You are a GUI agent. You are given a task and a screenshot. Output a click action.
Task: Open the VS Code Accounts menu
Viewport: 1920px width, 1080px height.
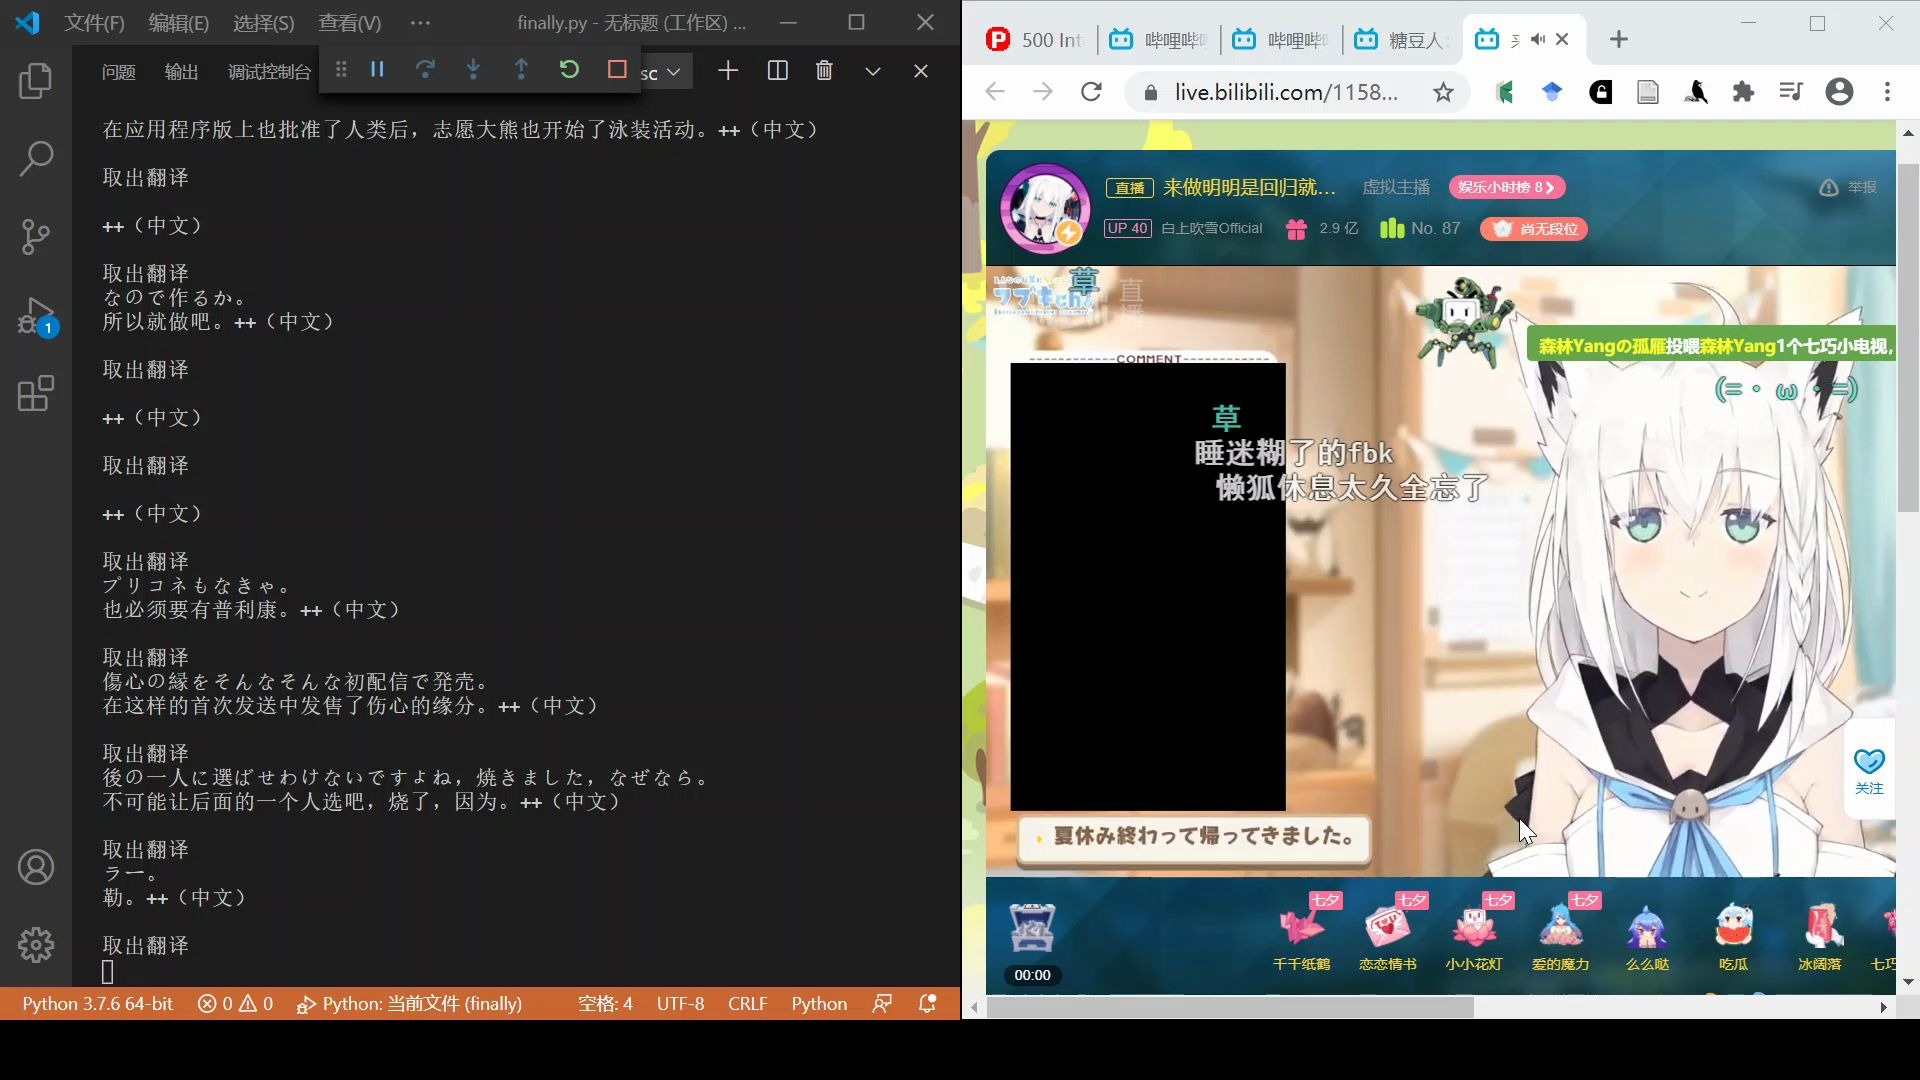[x=36, y=867]
